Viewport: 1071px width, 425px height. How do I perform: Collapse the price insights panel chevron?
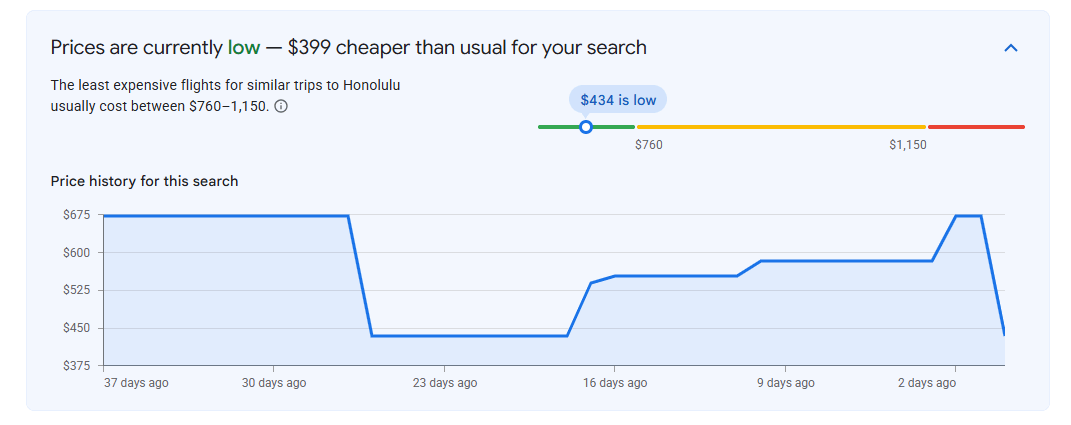(1011, 48)
